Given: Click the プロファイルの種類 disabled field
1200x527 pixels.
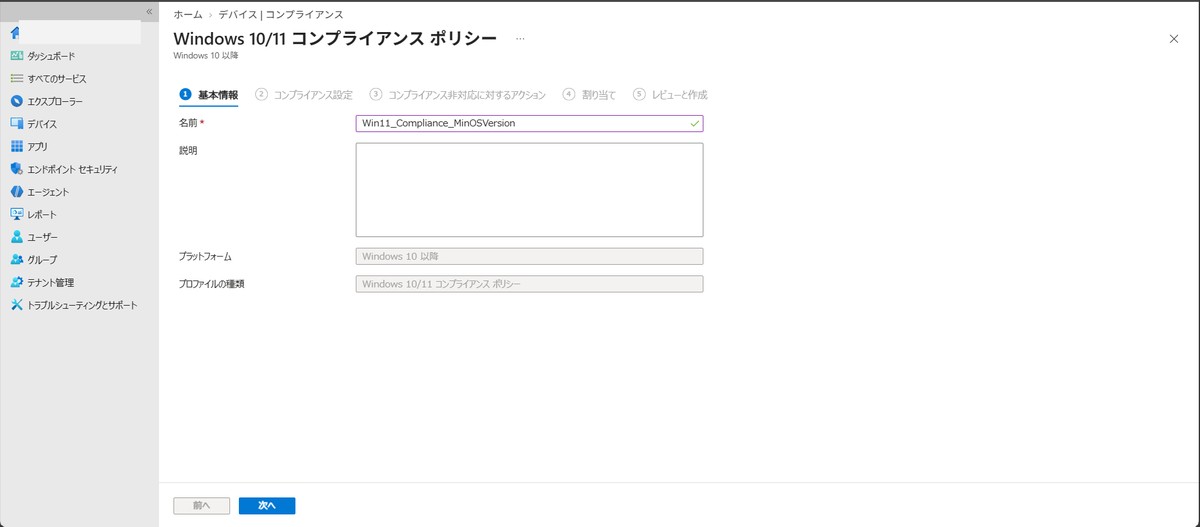Looking at the screenshot, I should (529, 284).
